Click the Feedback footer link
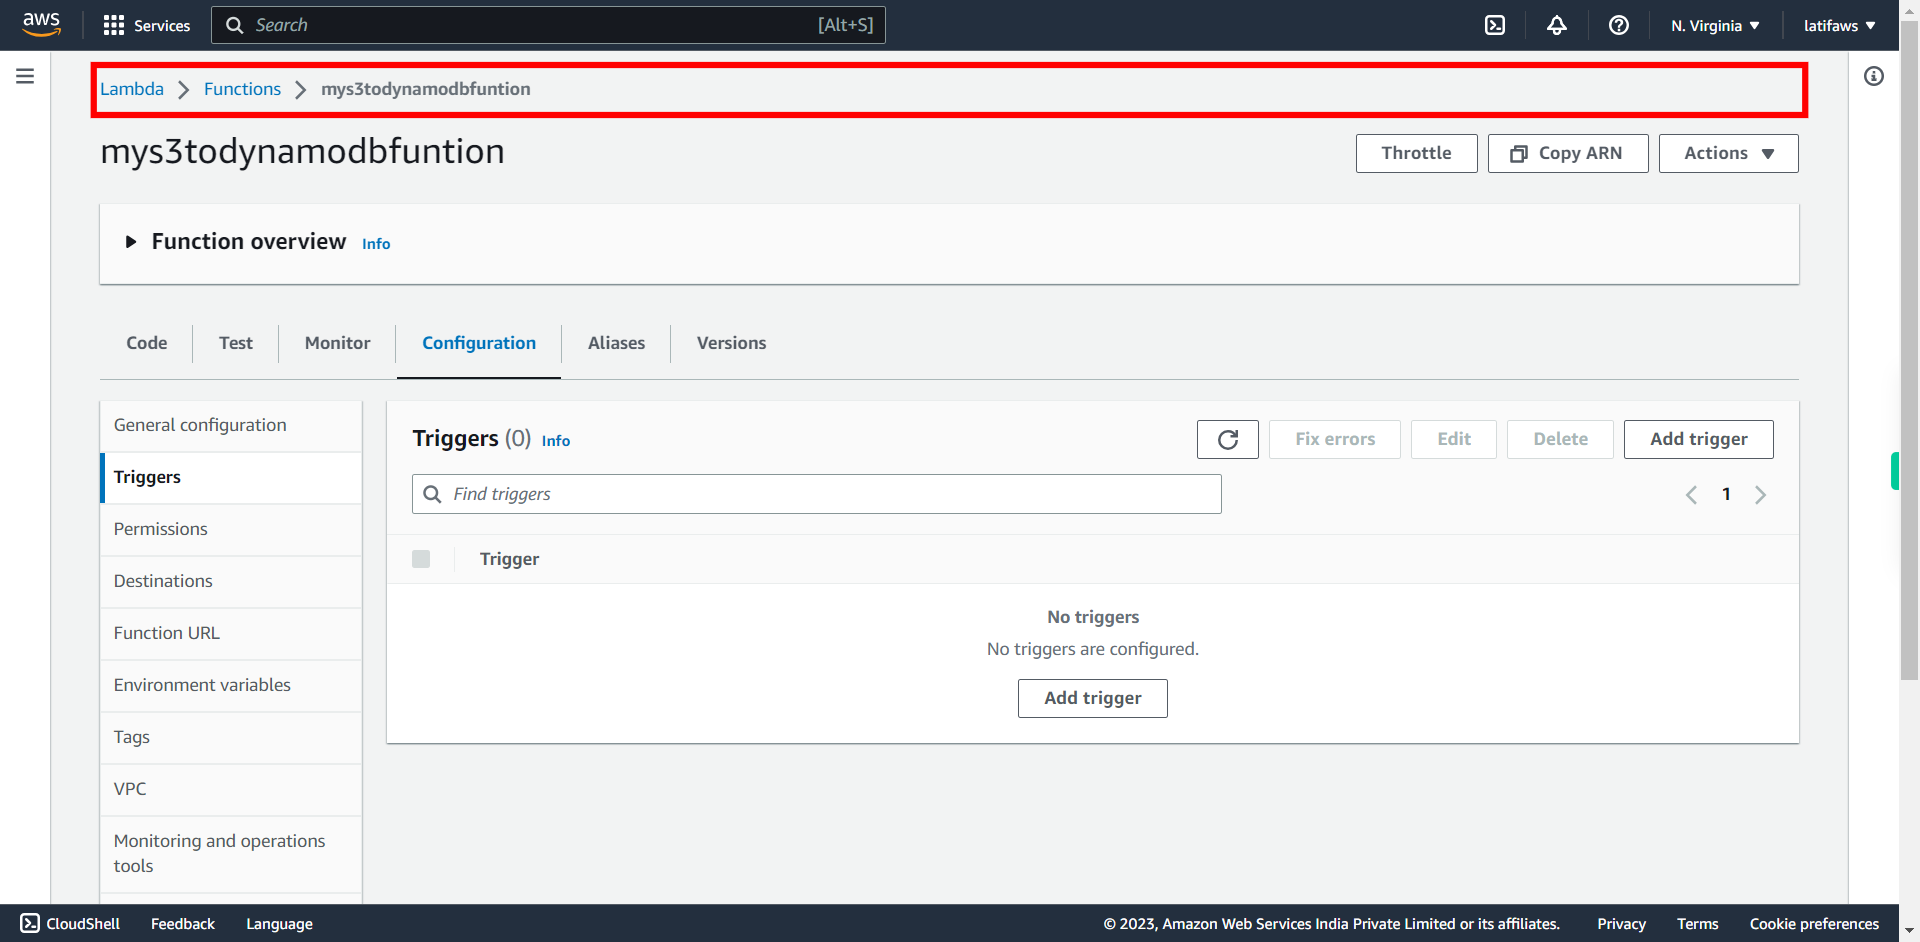This screenshot has height=942, width=1920. click(x=183, y=924)
